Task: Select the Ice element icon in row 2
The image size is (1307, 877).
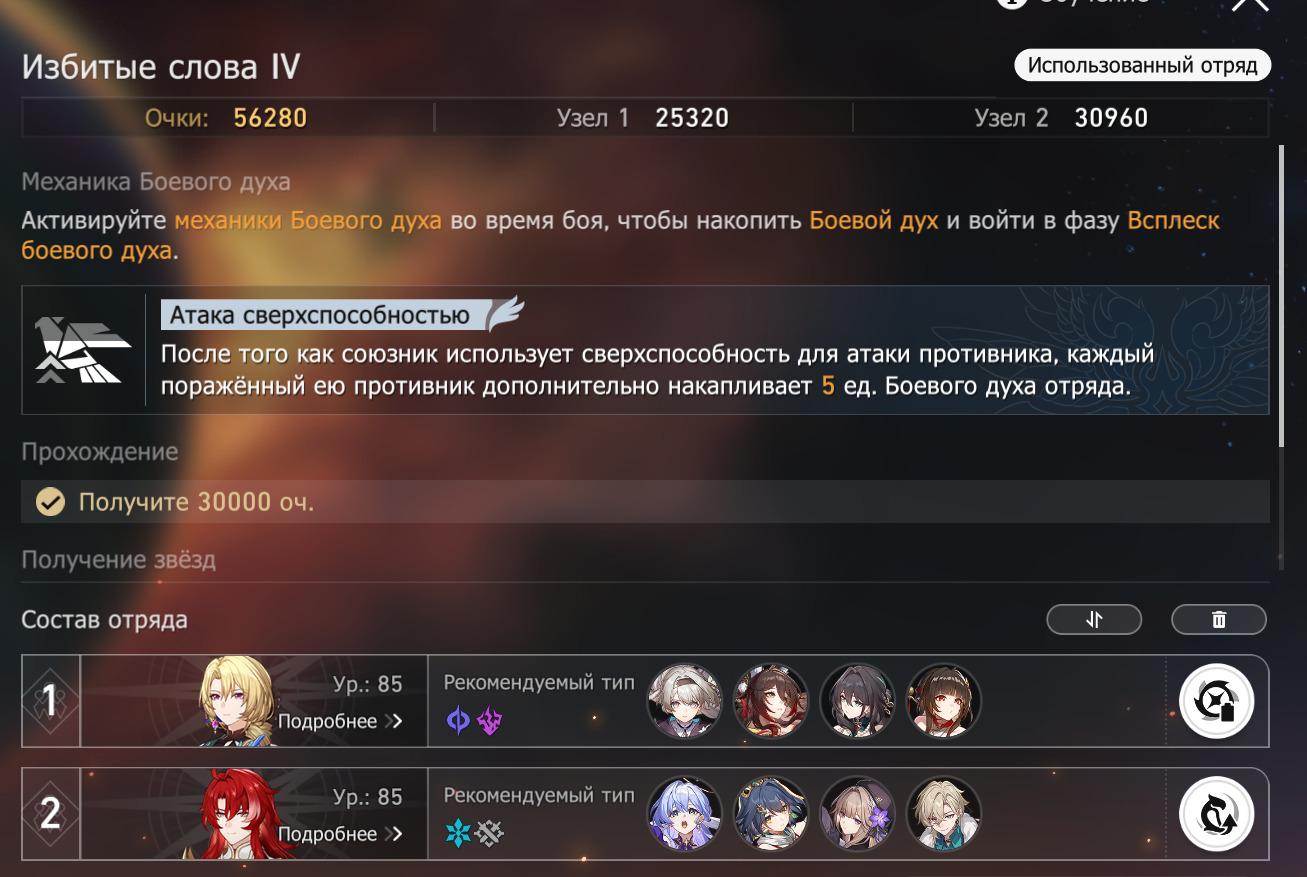Action: 458,833
